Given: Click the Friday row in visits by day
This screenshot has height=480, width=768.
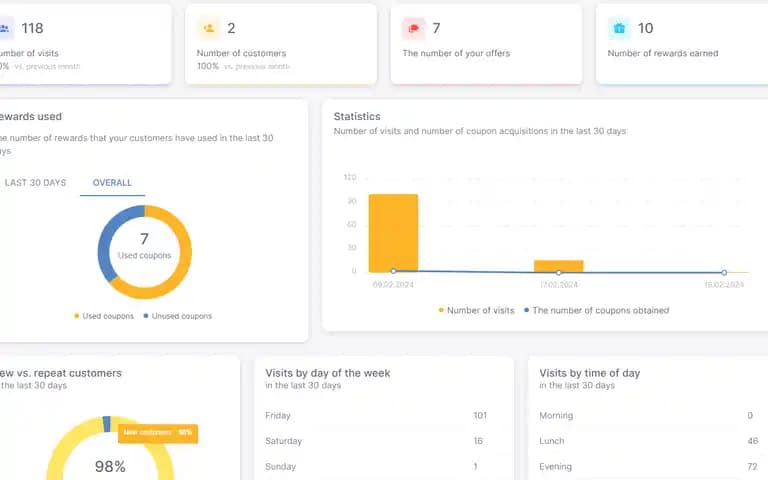Looking at the screenshot, I should 376,415.
